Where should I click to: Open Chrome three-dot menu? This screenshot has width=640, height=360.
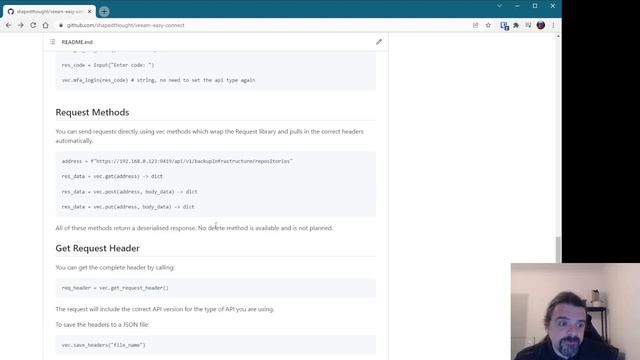pyautogui.click(x=553, y=25)
